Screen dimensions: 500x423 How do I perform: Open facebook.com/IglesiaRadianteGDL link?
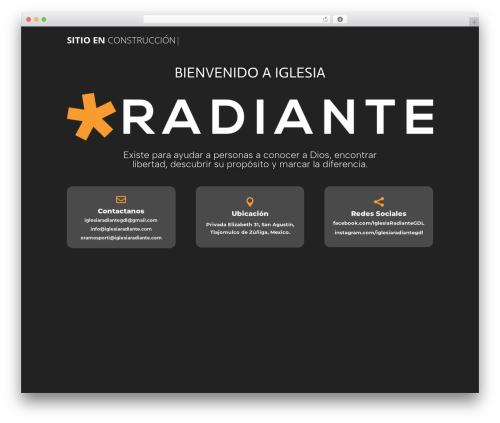click(x=379, y=223)
